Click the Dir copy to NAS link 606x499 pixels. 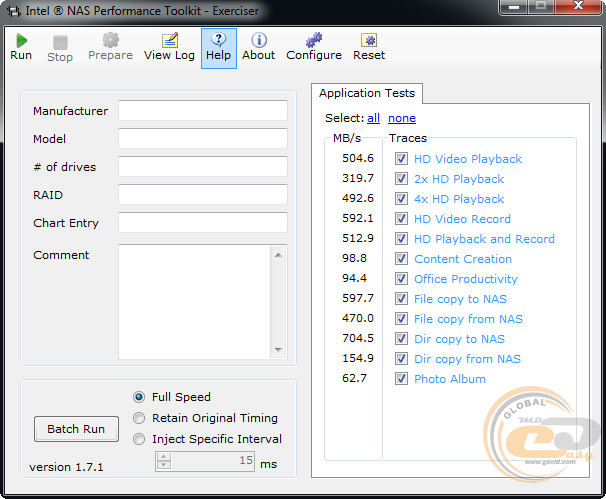coord(460,339)
